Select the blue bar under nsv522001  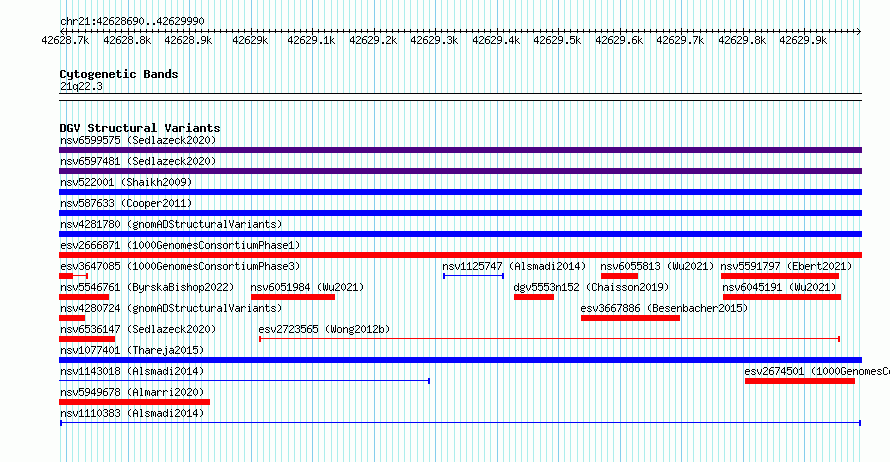pyautogui.click(x=460, y=192)
